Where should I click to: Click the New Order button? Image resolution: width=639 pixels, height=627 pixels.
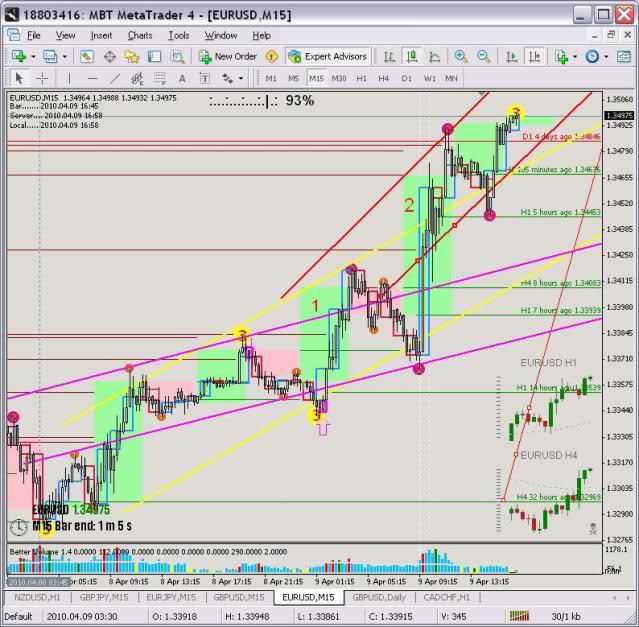228,56
